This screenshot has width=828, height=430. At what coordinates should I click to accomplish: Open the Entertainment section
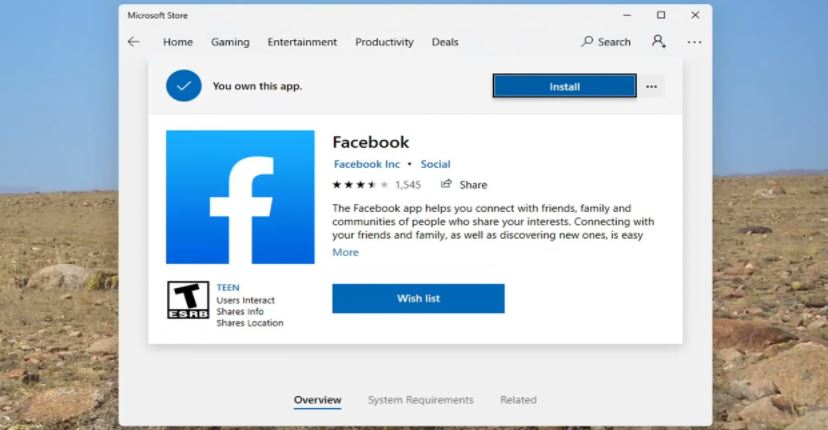click(302, 42)
